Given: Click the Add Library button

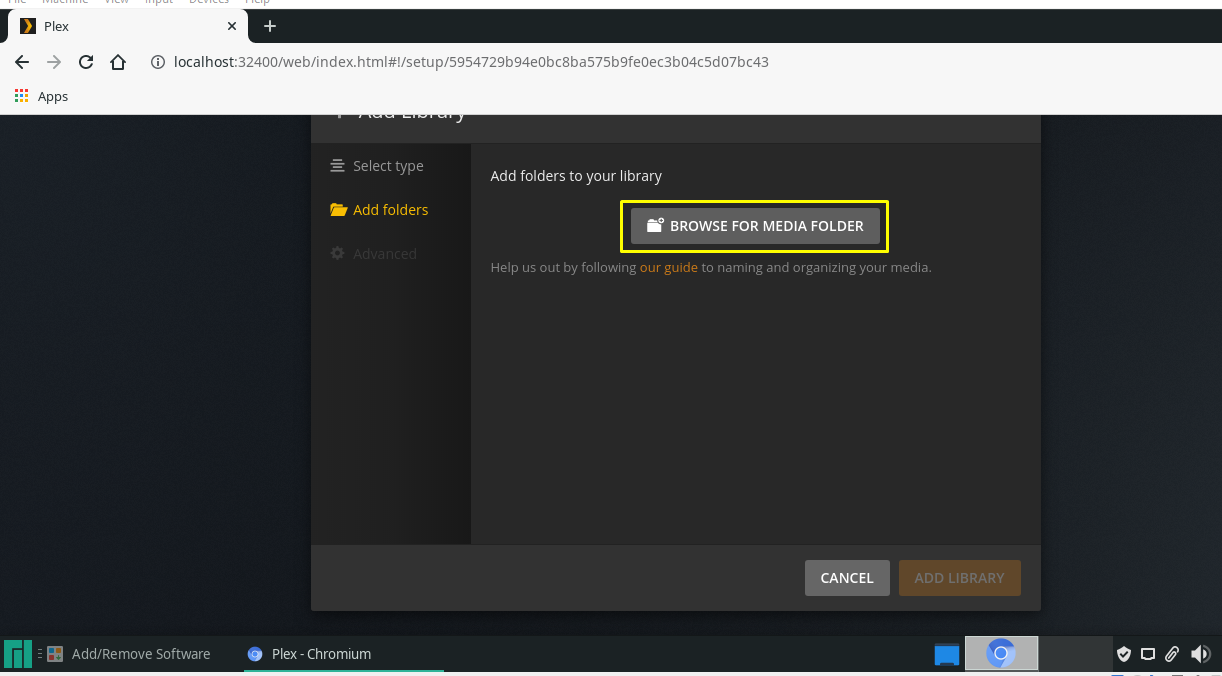Looking at the screenshot, I should [959, 578].
